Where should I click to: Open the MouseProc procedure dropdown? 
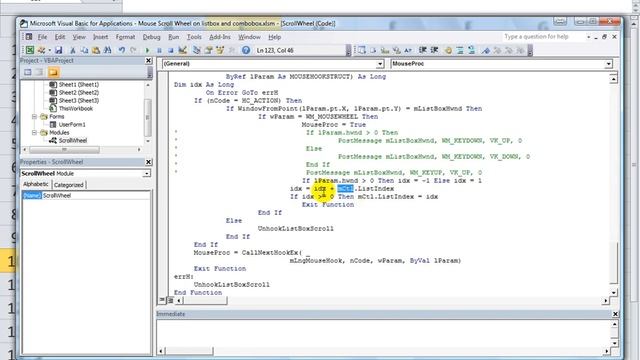(609, 64)
